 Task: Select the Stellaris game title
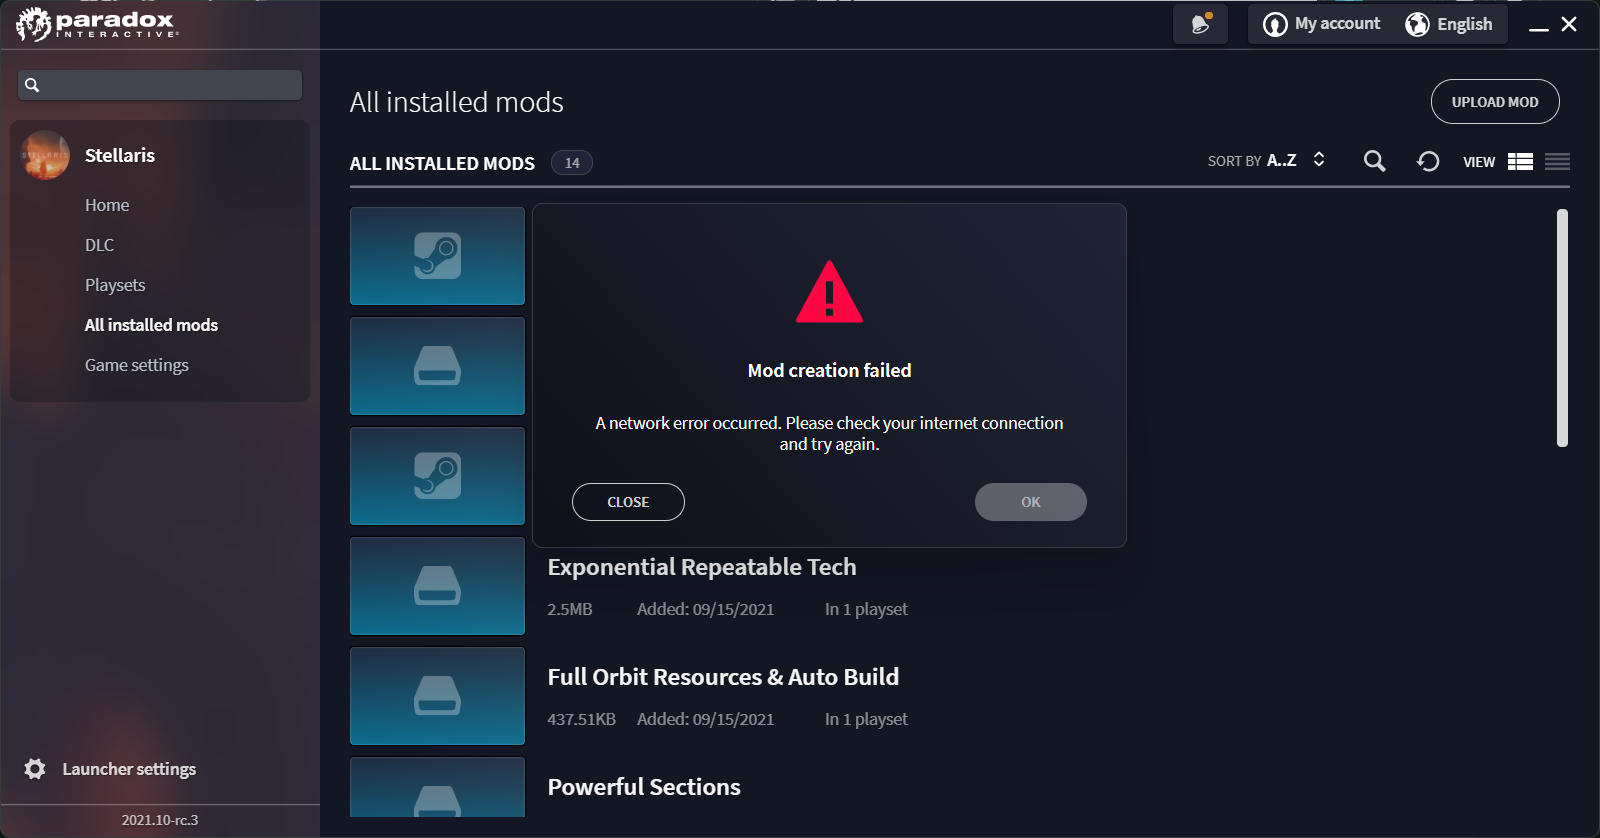tap(120, 155)
